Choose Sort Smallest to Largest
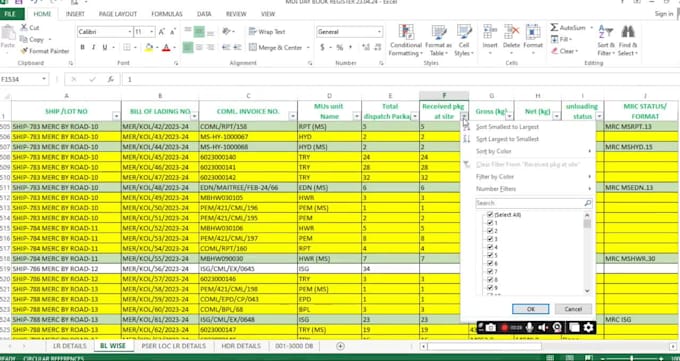The height and width of the screenshot is (361, 680). point(507,127)
